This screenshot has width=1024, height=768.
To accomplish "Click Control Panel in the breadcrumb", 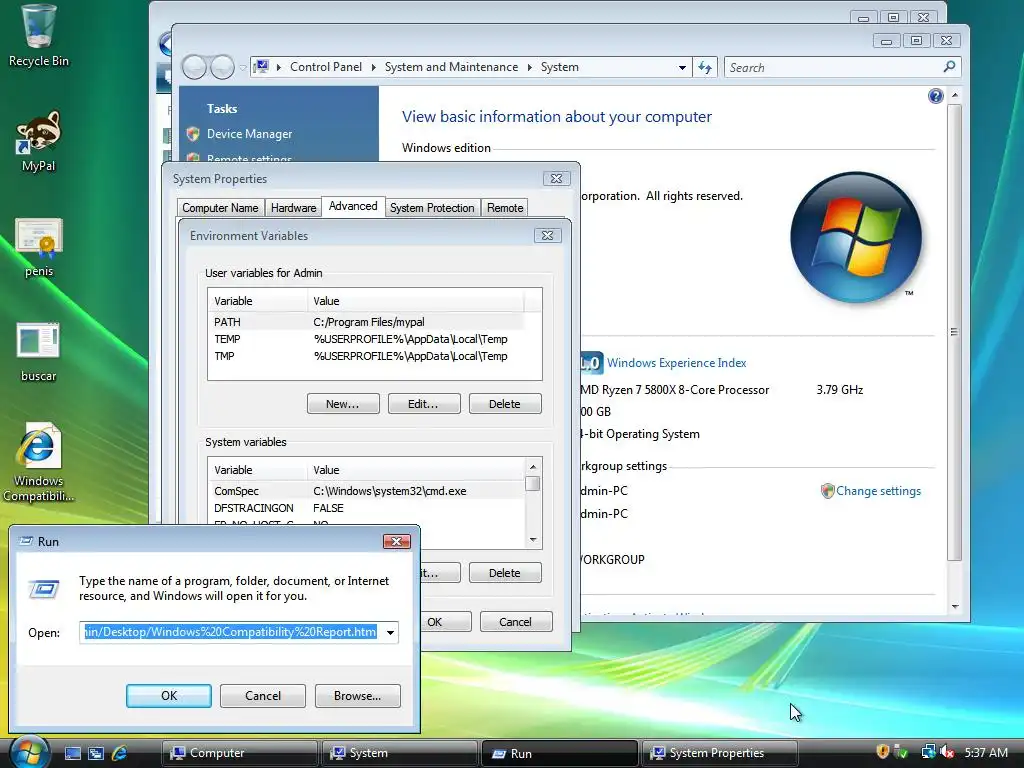I will (x=326, y=67).
